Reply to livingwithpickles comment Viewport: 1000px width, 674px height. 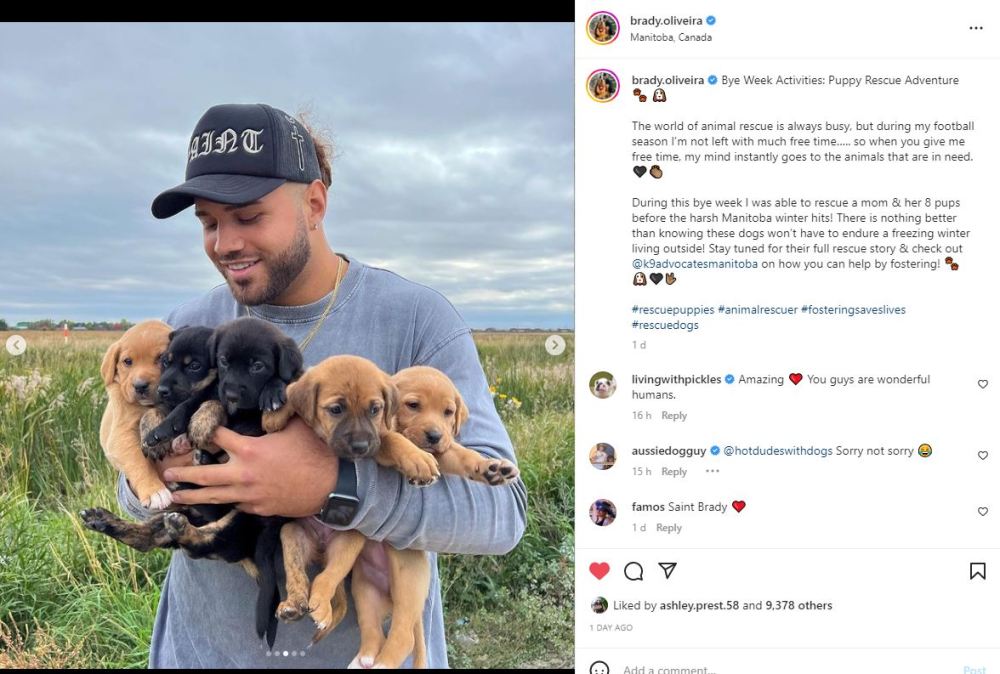(674, 416)
